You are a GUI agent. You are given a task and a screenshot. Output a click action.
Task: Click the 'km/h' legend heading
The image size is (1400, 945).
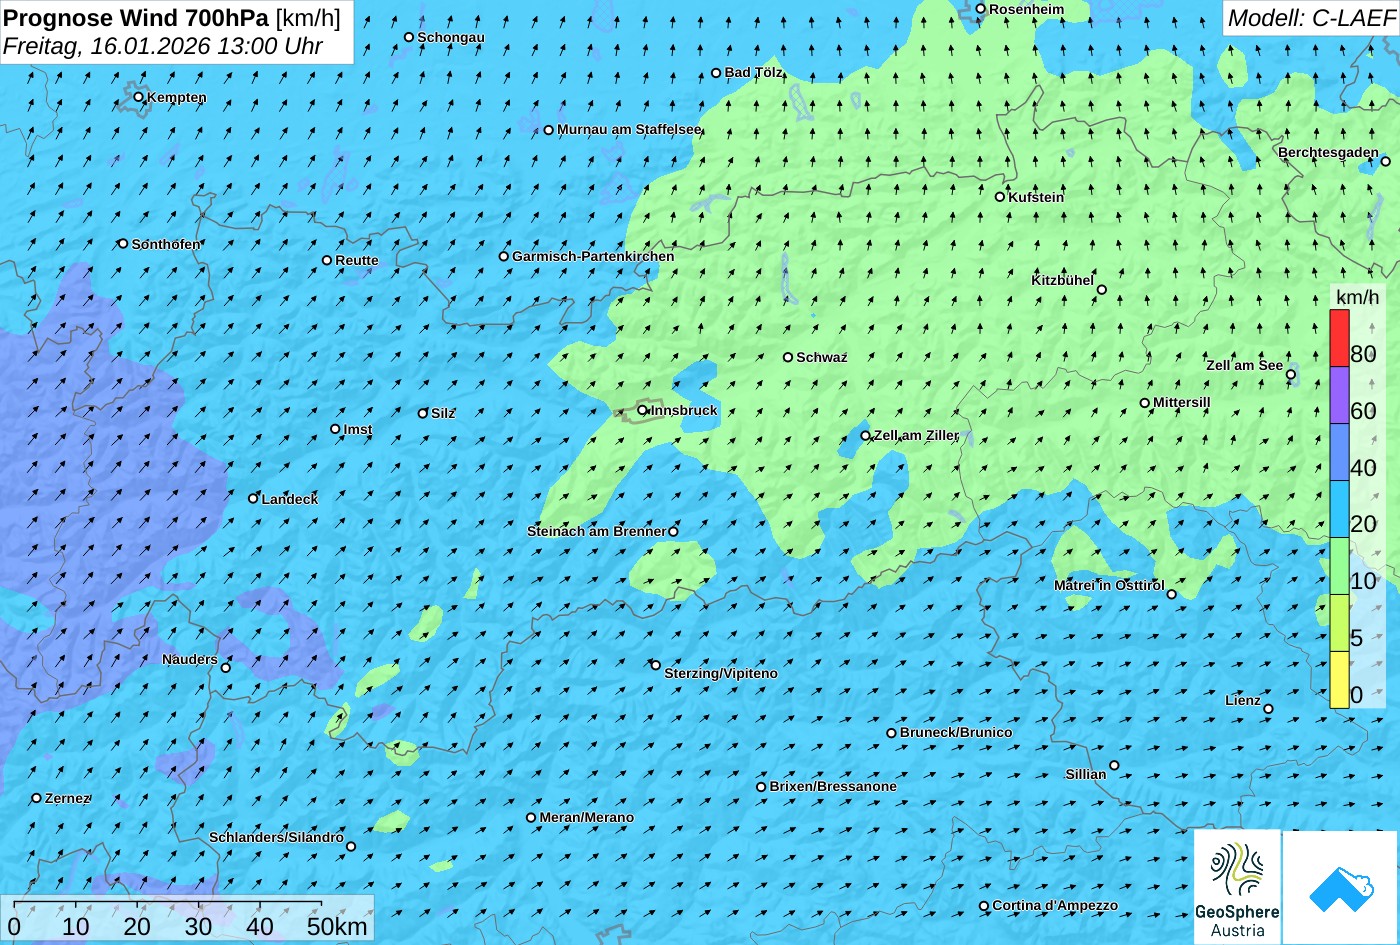click(x=1357, y=298)
